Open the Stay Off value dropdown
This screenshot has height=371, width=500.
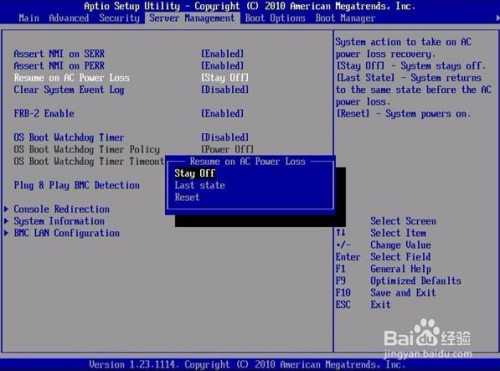point(225,78)
